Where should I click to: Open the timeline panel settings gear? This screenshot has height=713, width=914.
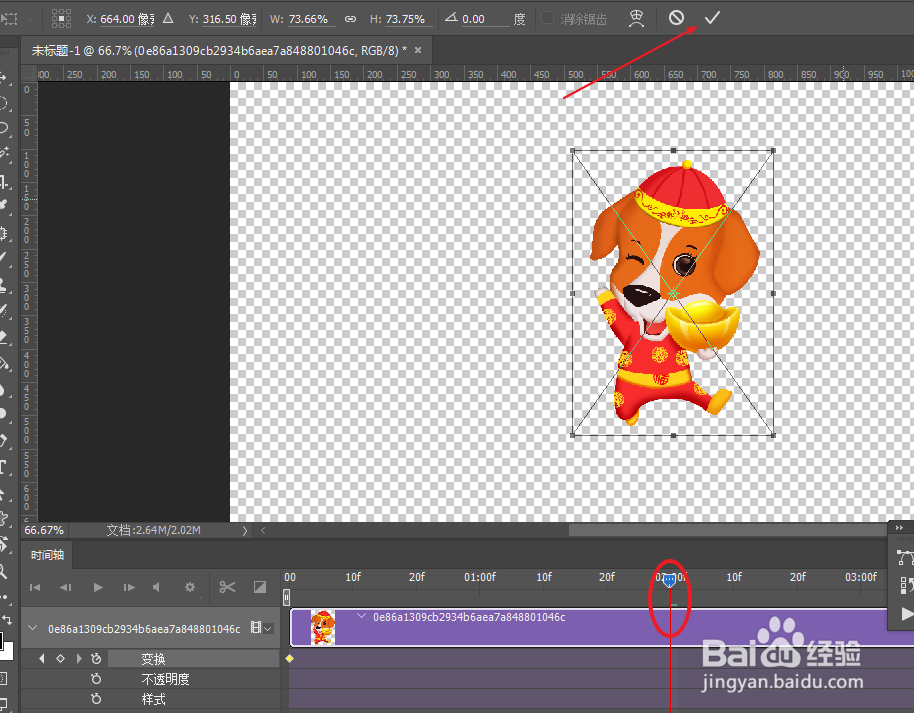190,587
